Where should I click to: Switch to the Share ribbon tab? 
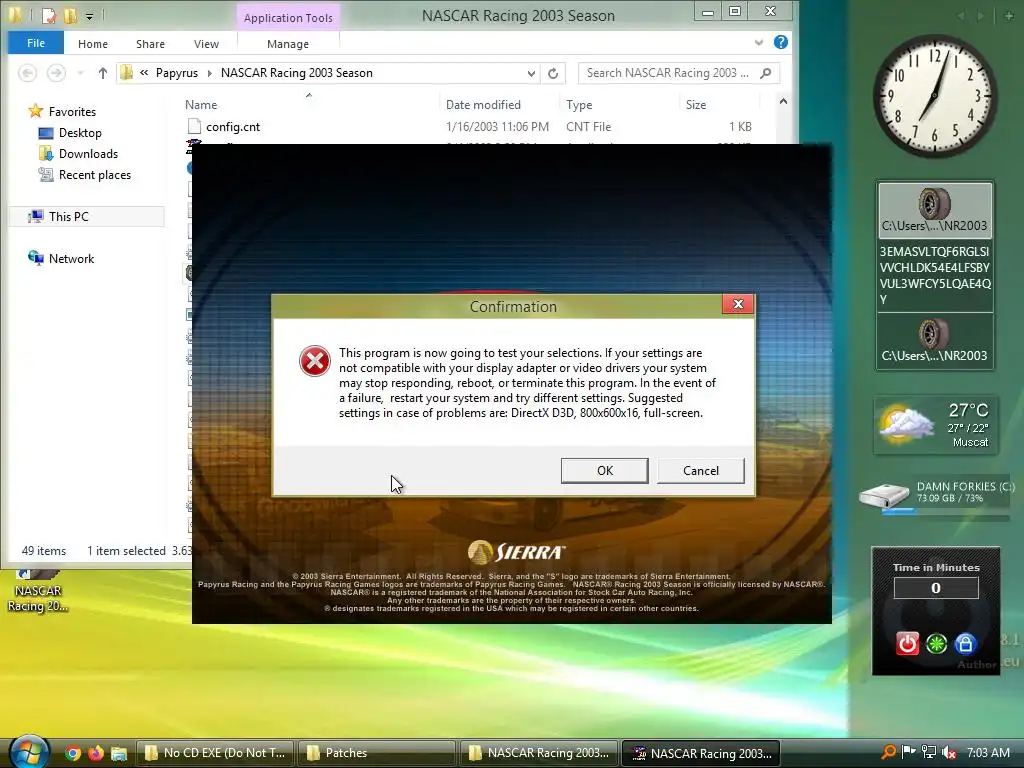(x=150, y=44)
